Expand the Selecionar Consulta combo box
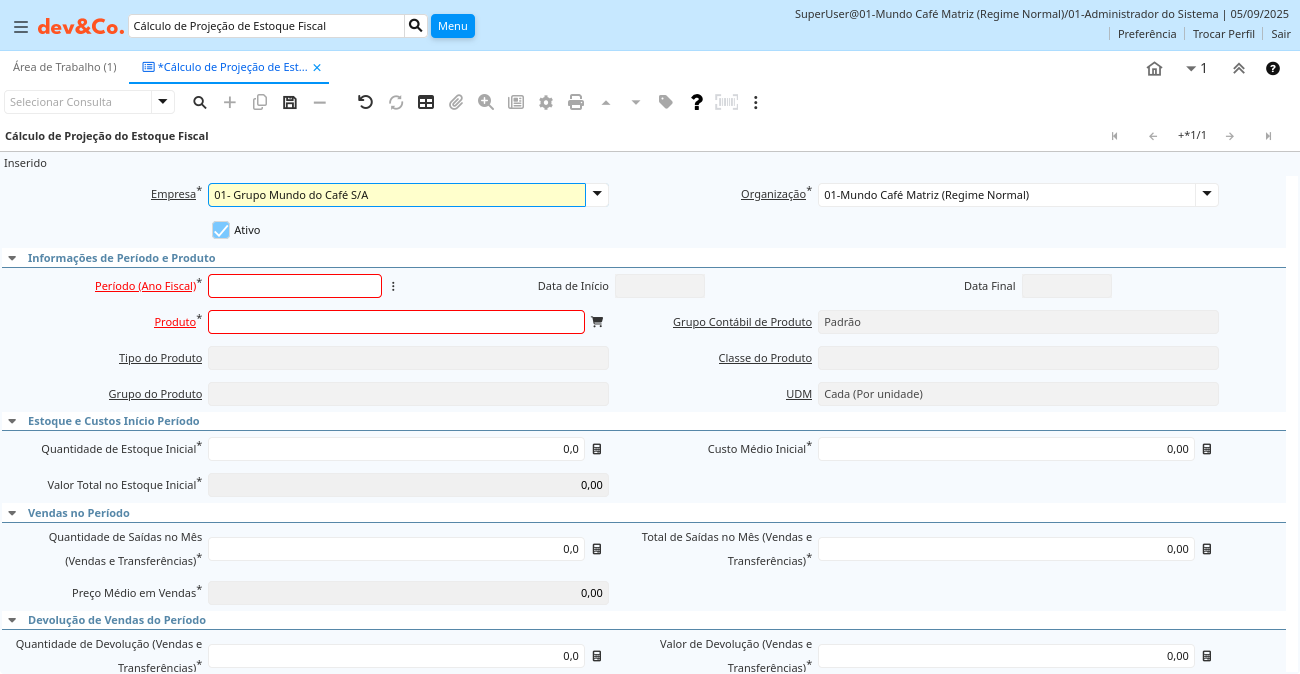The image size is (1300, 674). tap(163, 102)
